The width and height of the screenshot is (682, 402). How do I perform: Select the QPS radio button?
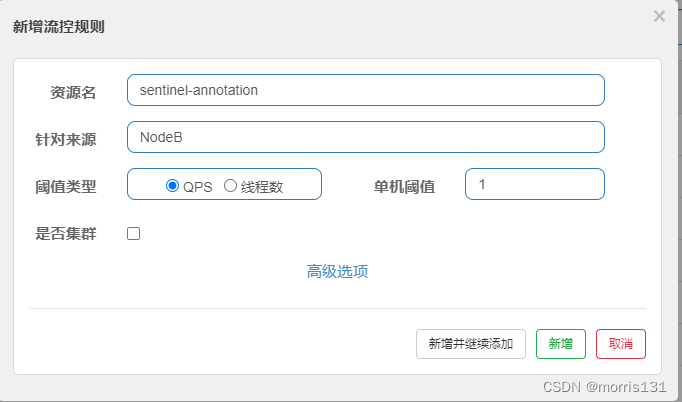(x=173, y=186)
